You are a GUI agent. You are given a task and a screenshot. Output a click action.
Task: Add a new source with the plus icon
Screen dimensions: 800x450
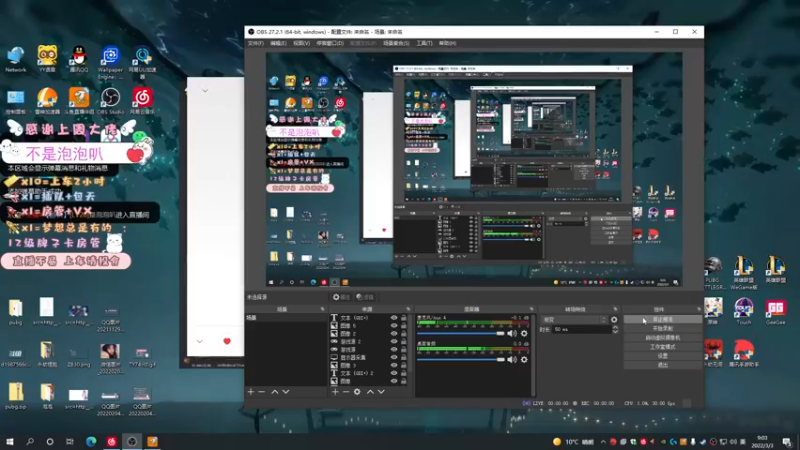(x=335, y=392)
